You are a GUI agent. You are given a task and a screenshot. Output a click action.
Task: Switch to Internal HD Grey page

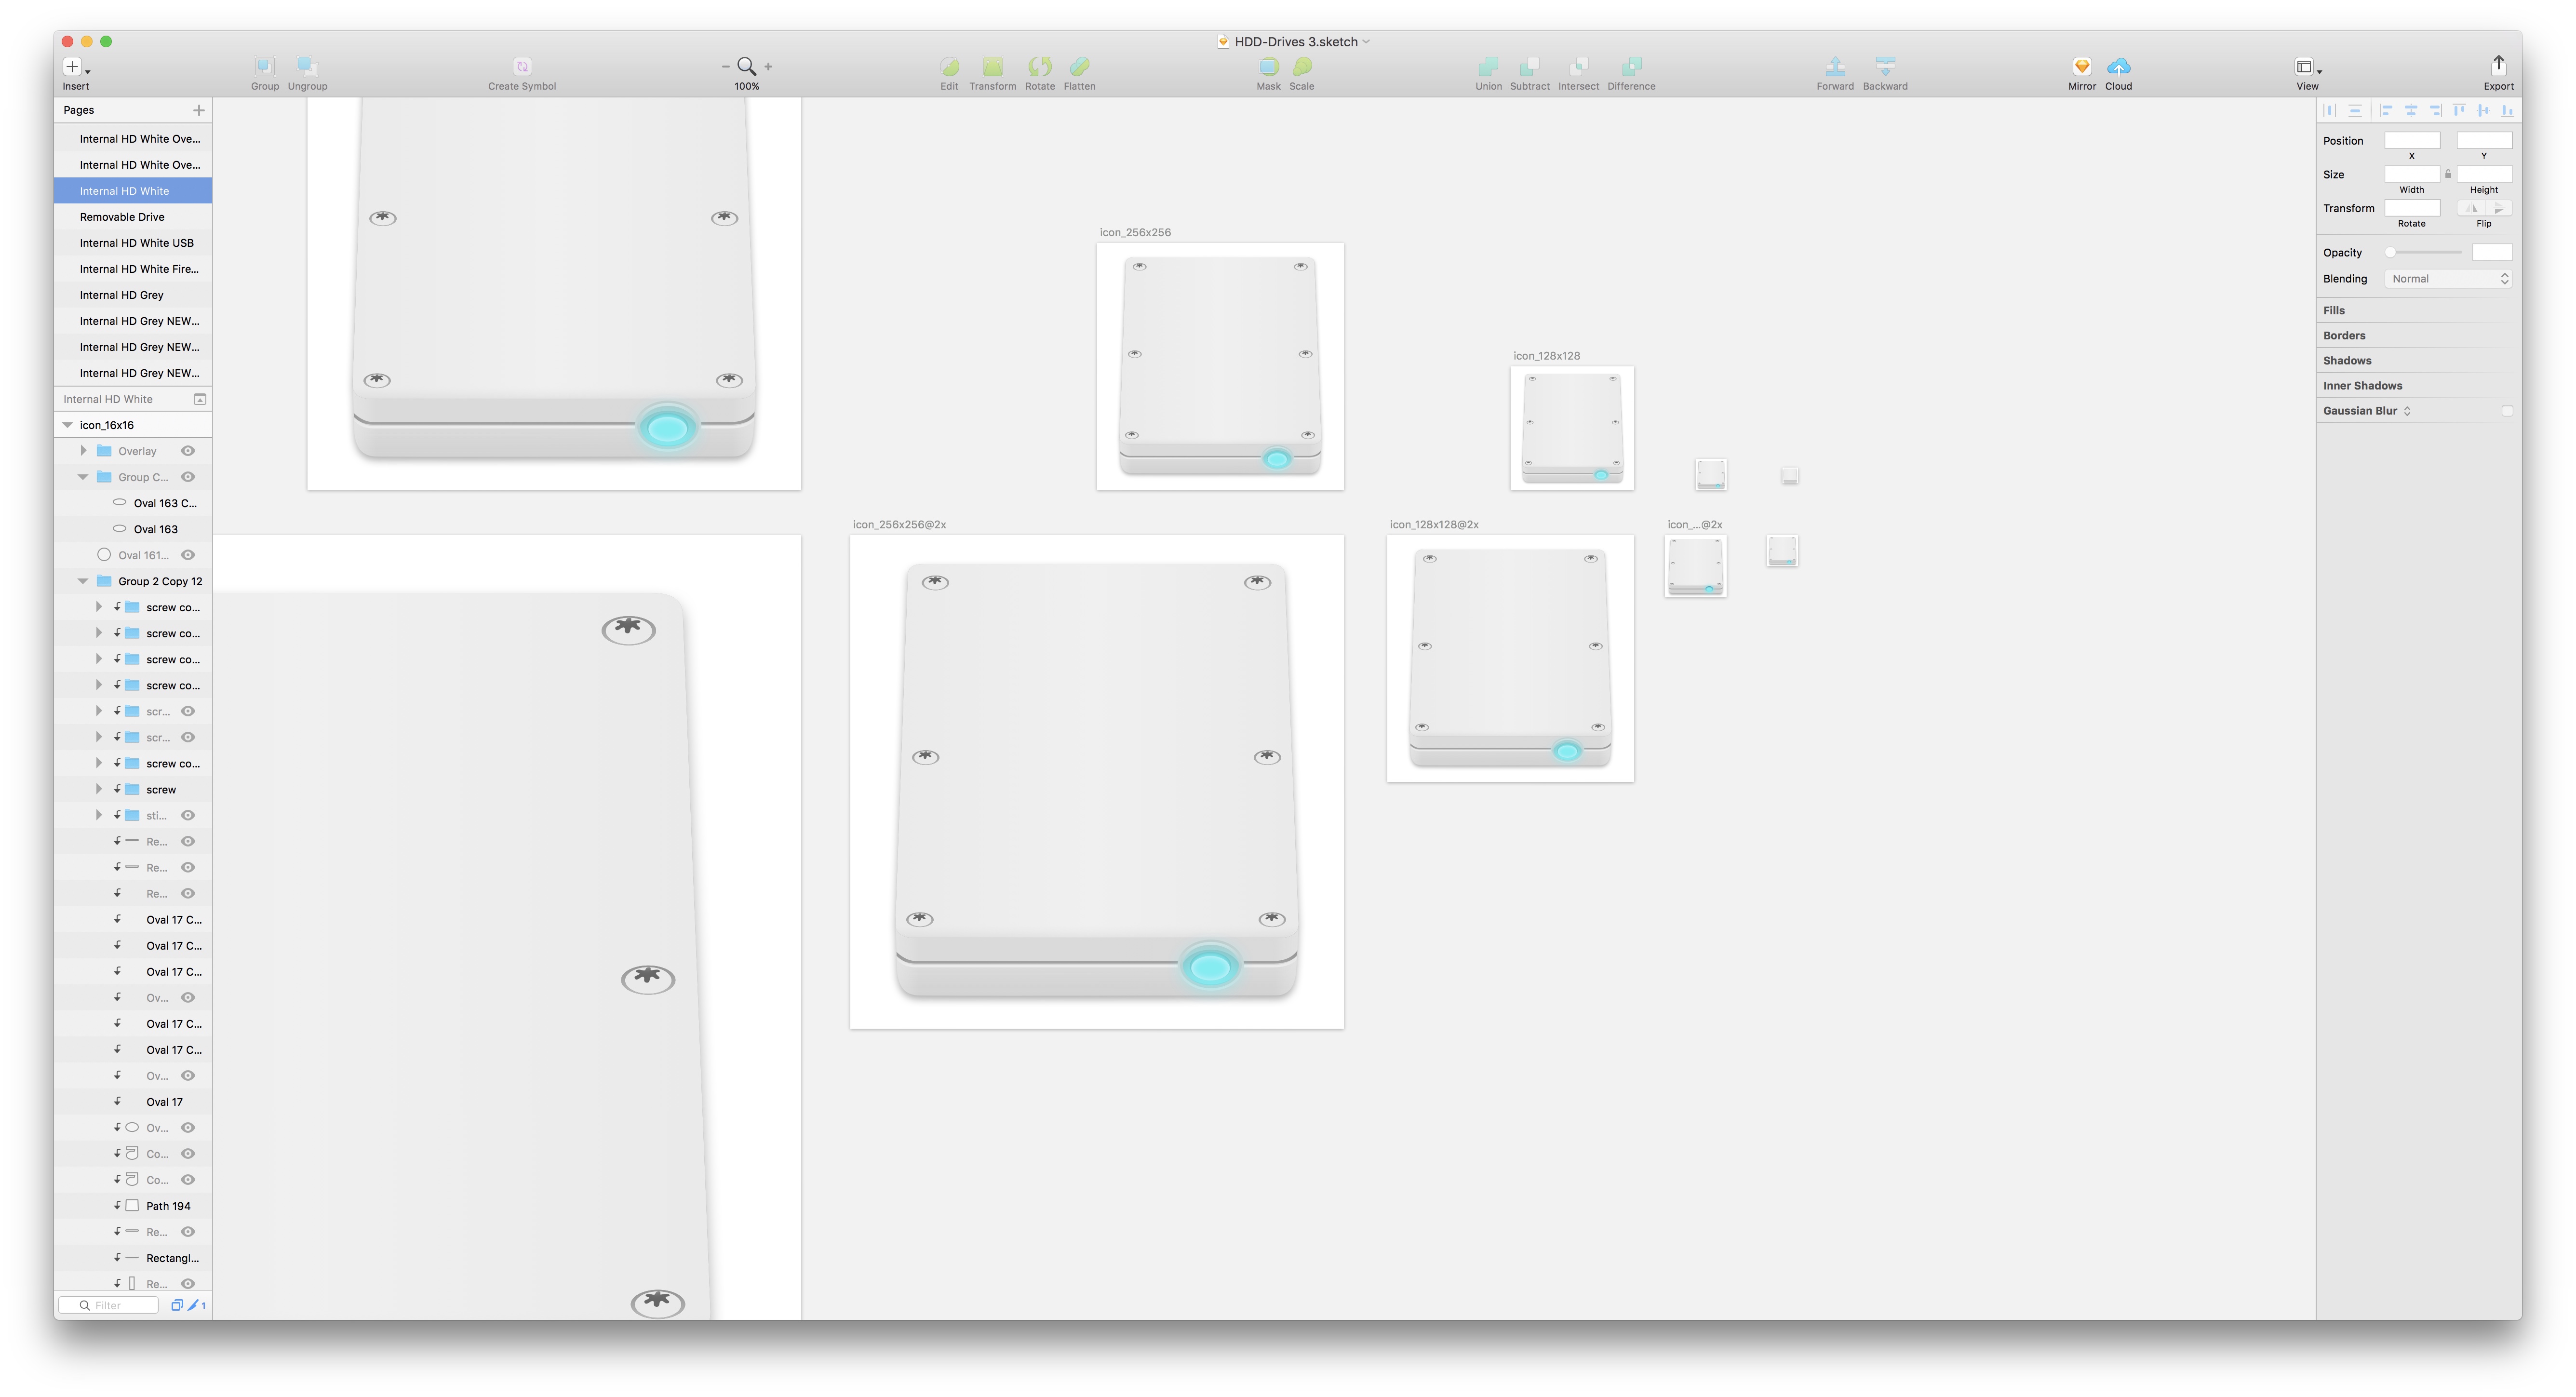(122, 295)
